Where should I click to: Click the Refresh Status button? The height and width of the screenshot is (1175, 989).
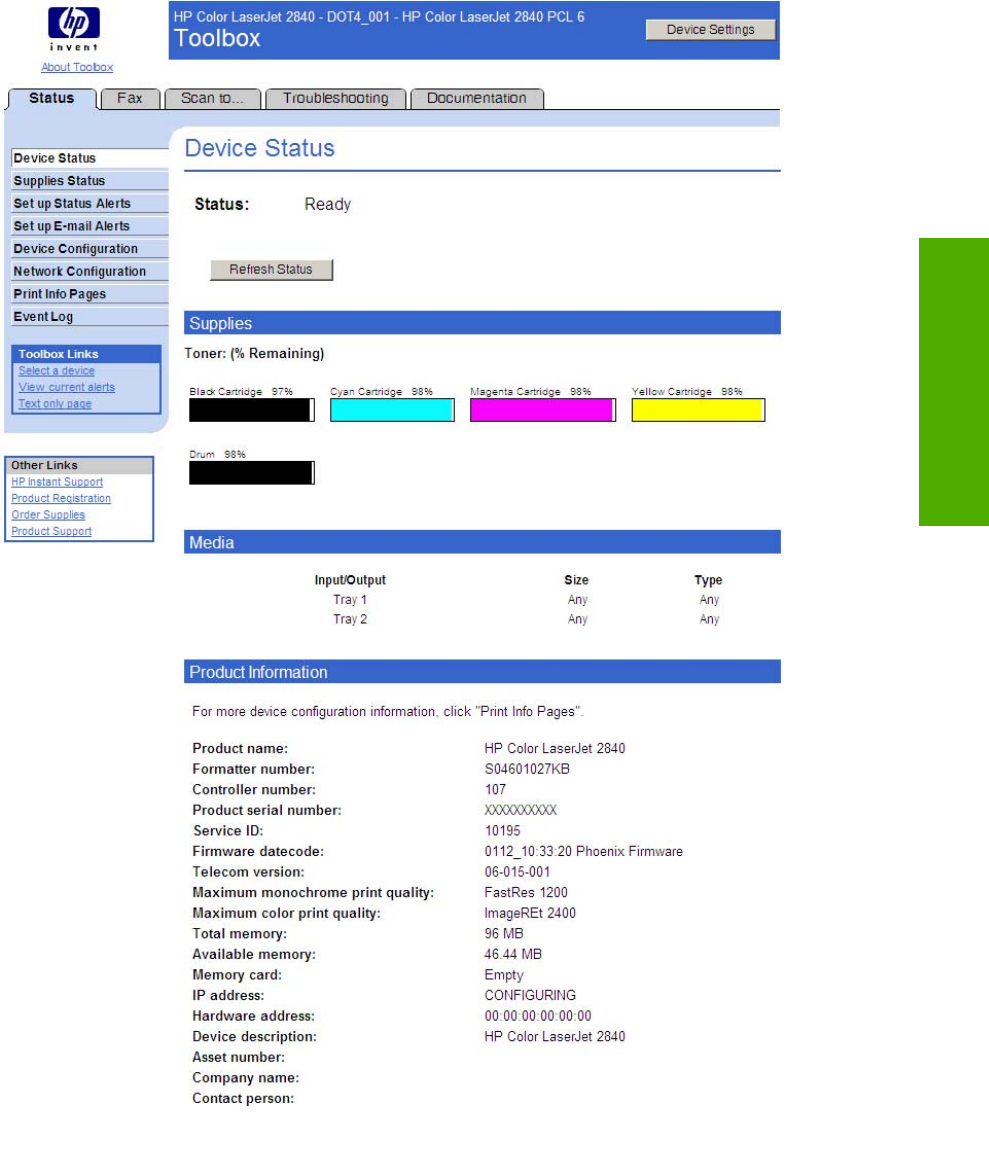271,270
